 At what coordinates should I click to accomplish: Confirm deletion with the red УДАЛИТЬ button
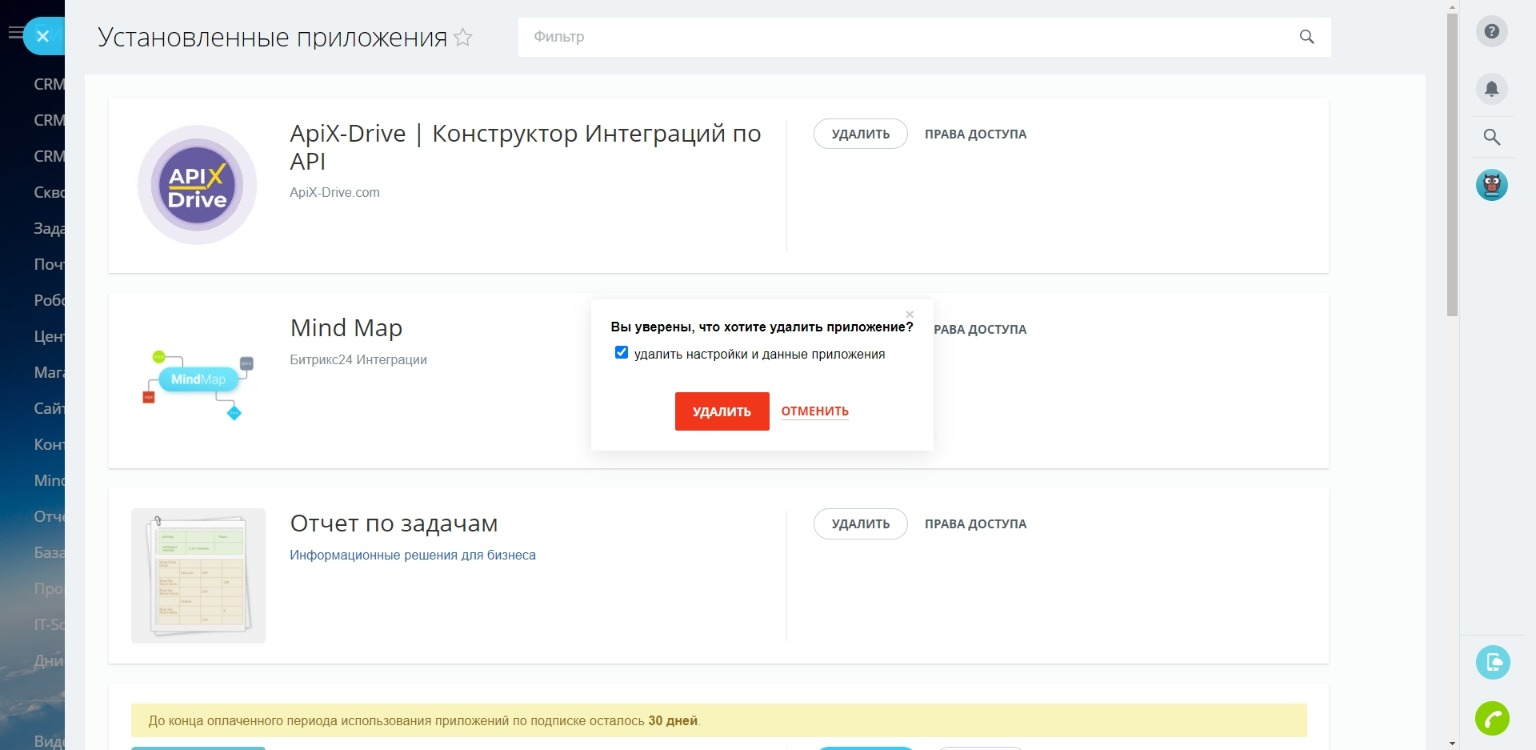pyautogui.click(x=722, y=411)
